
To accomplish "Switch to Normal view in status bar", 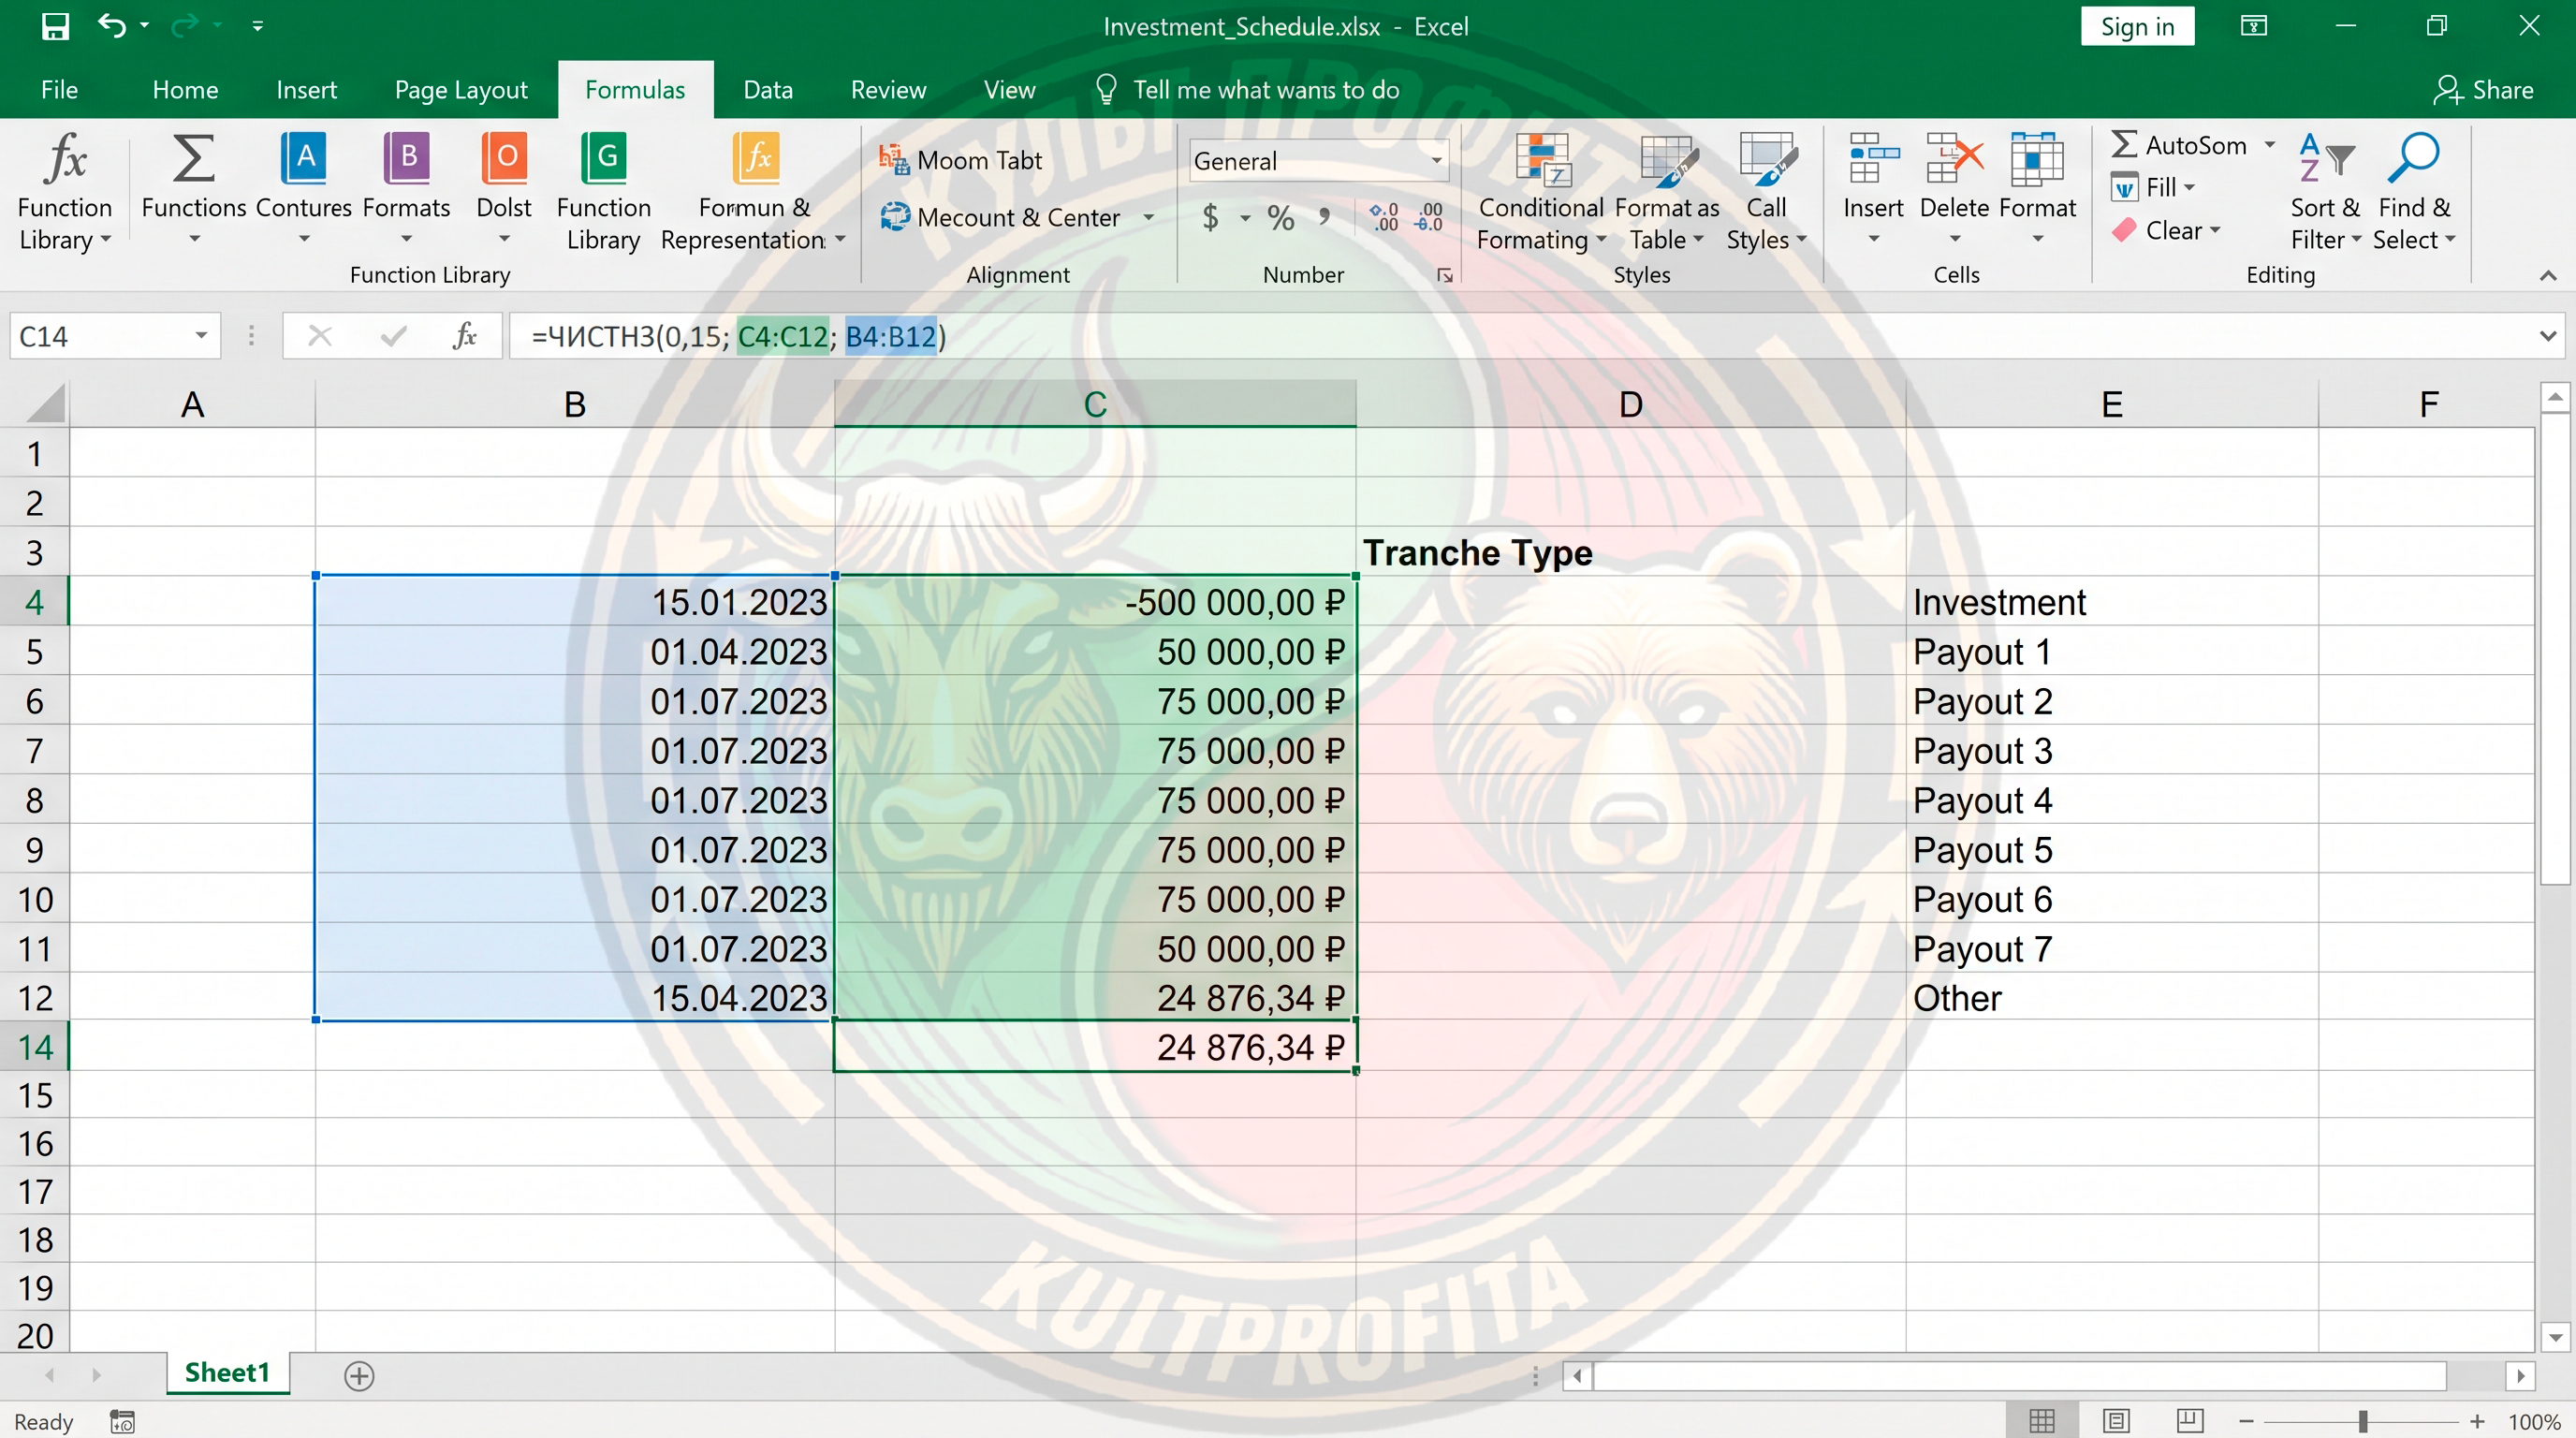I will coord(2042,1420).
